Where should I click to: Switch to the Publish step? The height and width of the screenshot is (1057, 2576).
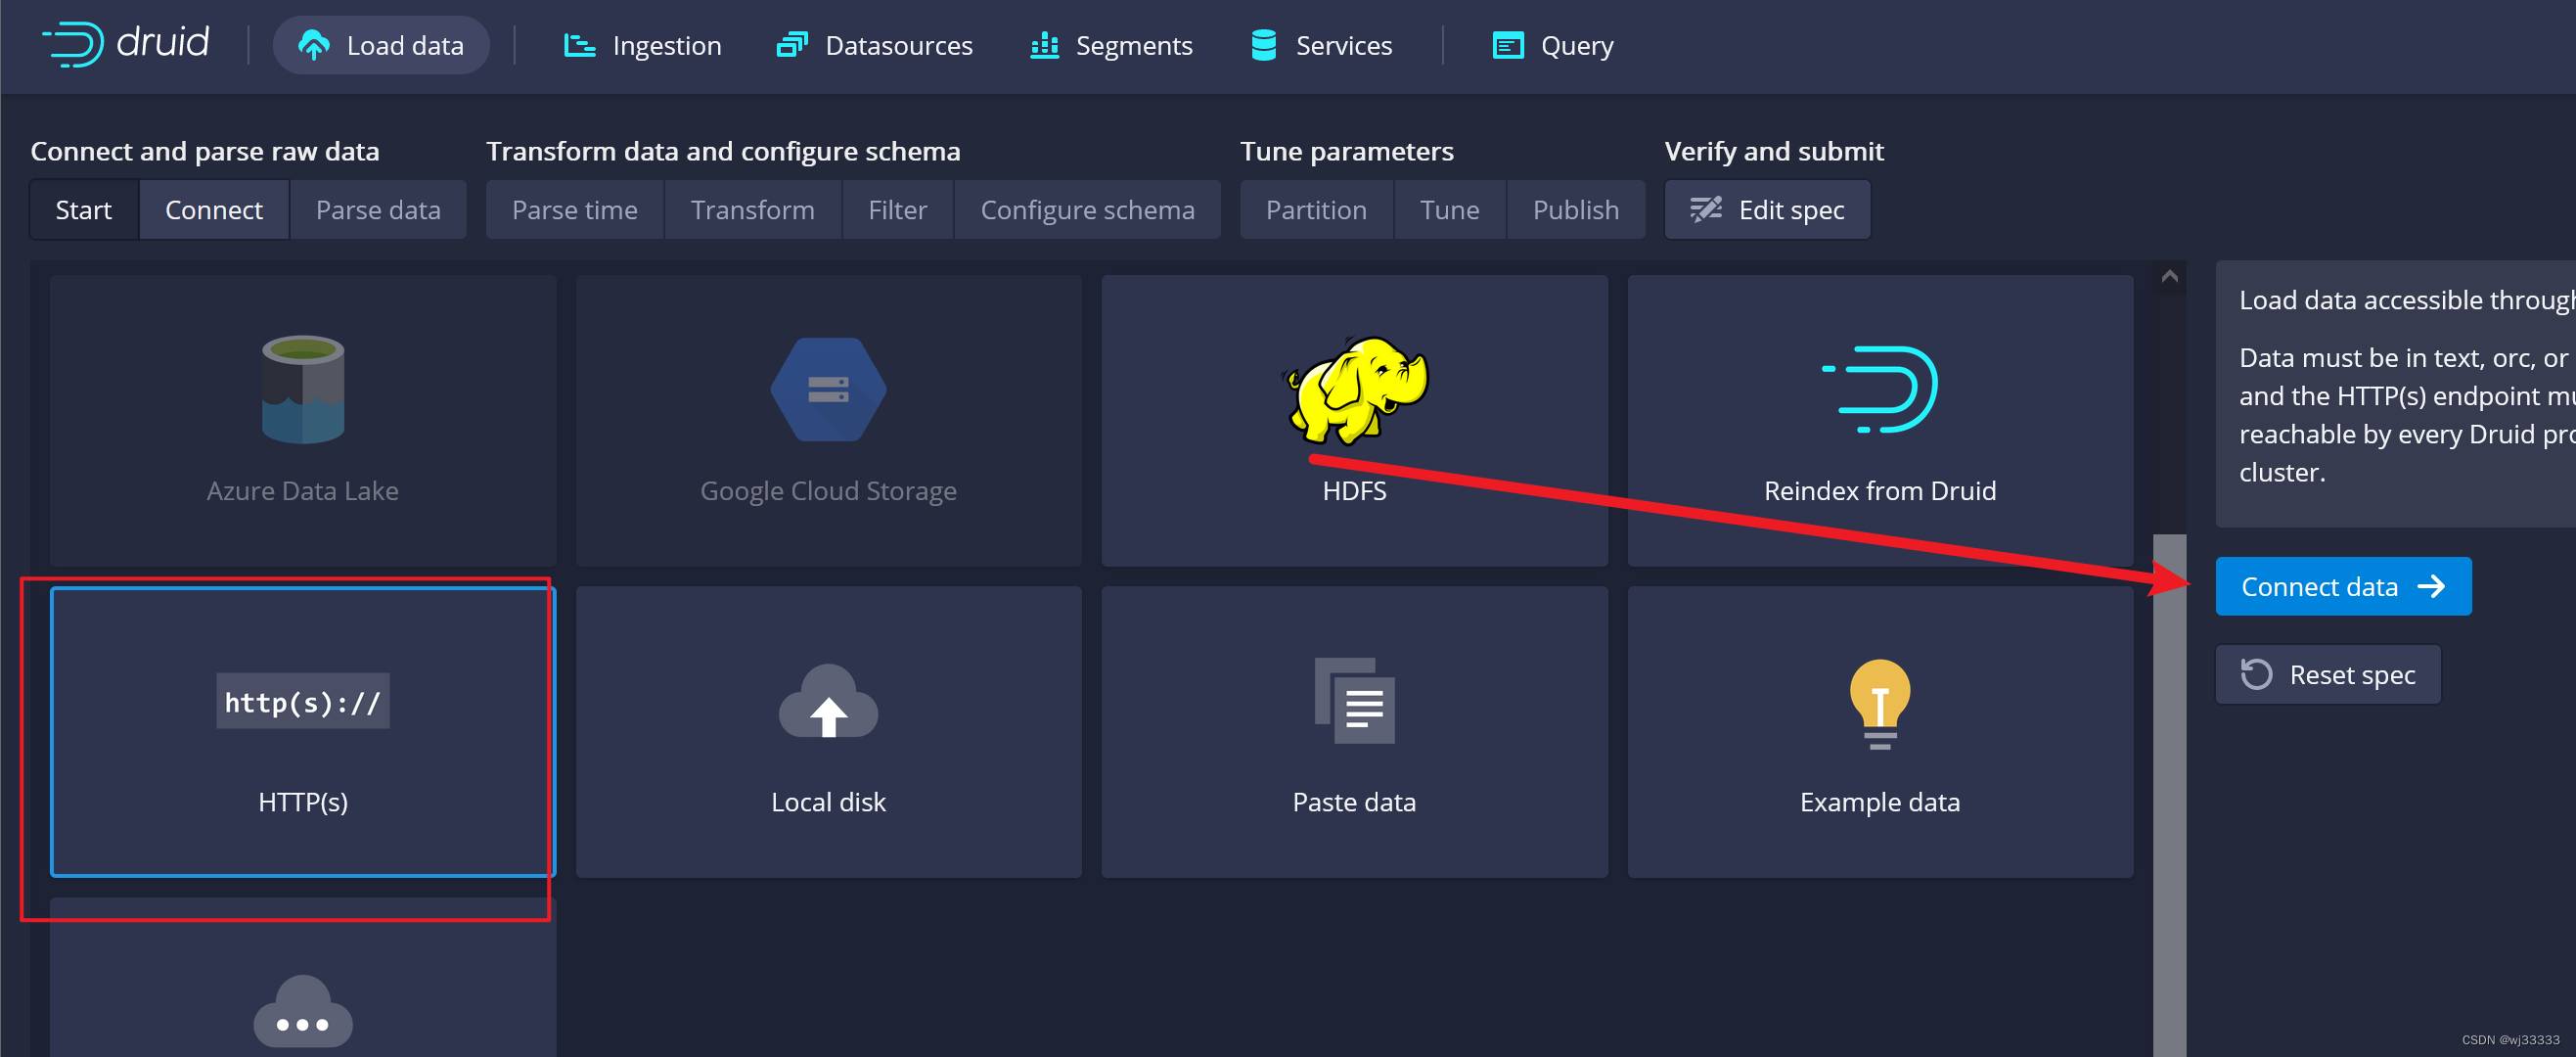click(x=1576, y=210)
